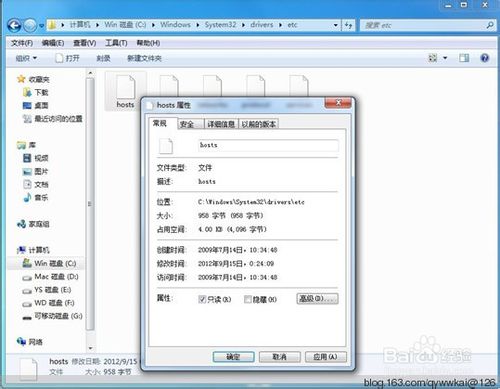Select WD 磁盘 (F:) drive
This screenshot has width=500, height=389.
tap(48, 303)
